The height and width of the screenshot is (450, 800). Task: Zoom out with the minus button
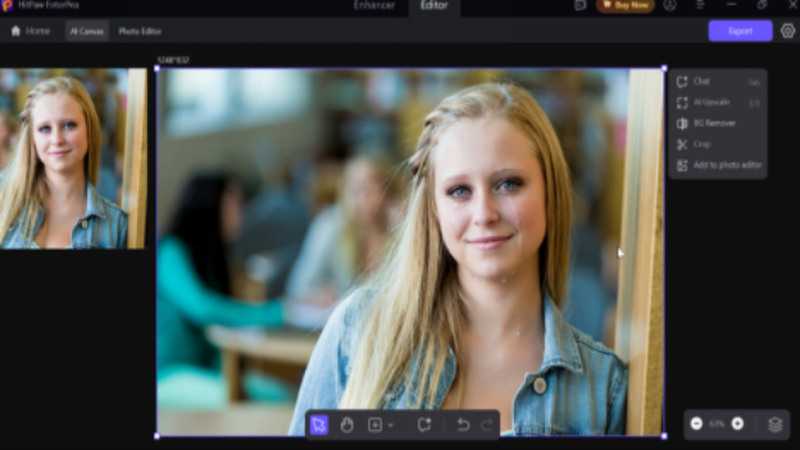click(696, 423)
